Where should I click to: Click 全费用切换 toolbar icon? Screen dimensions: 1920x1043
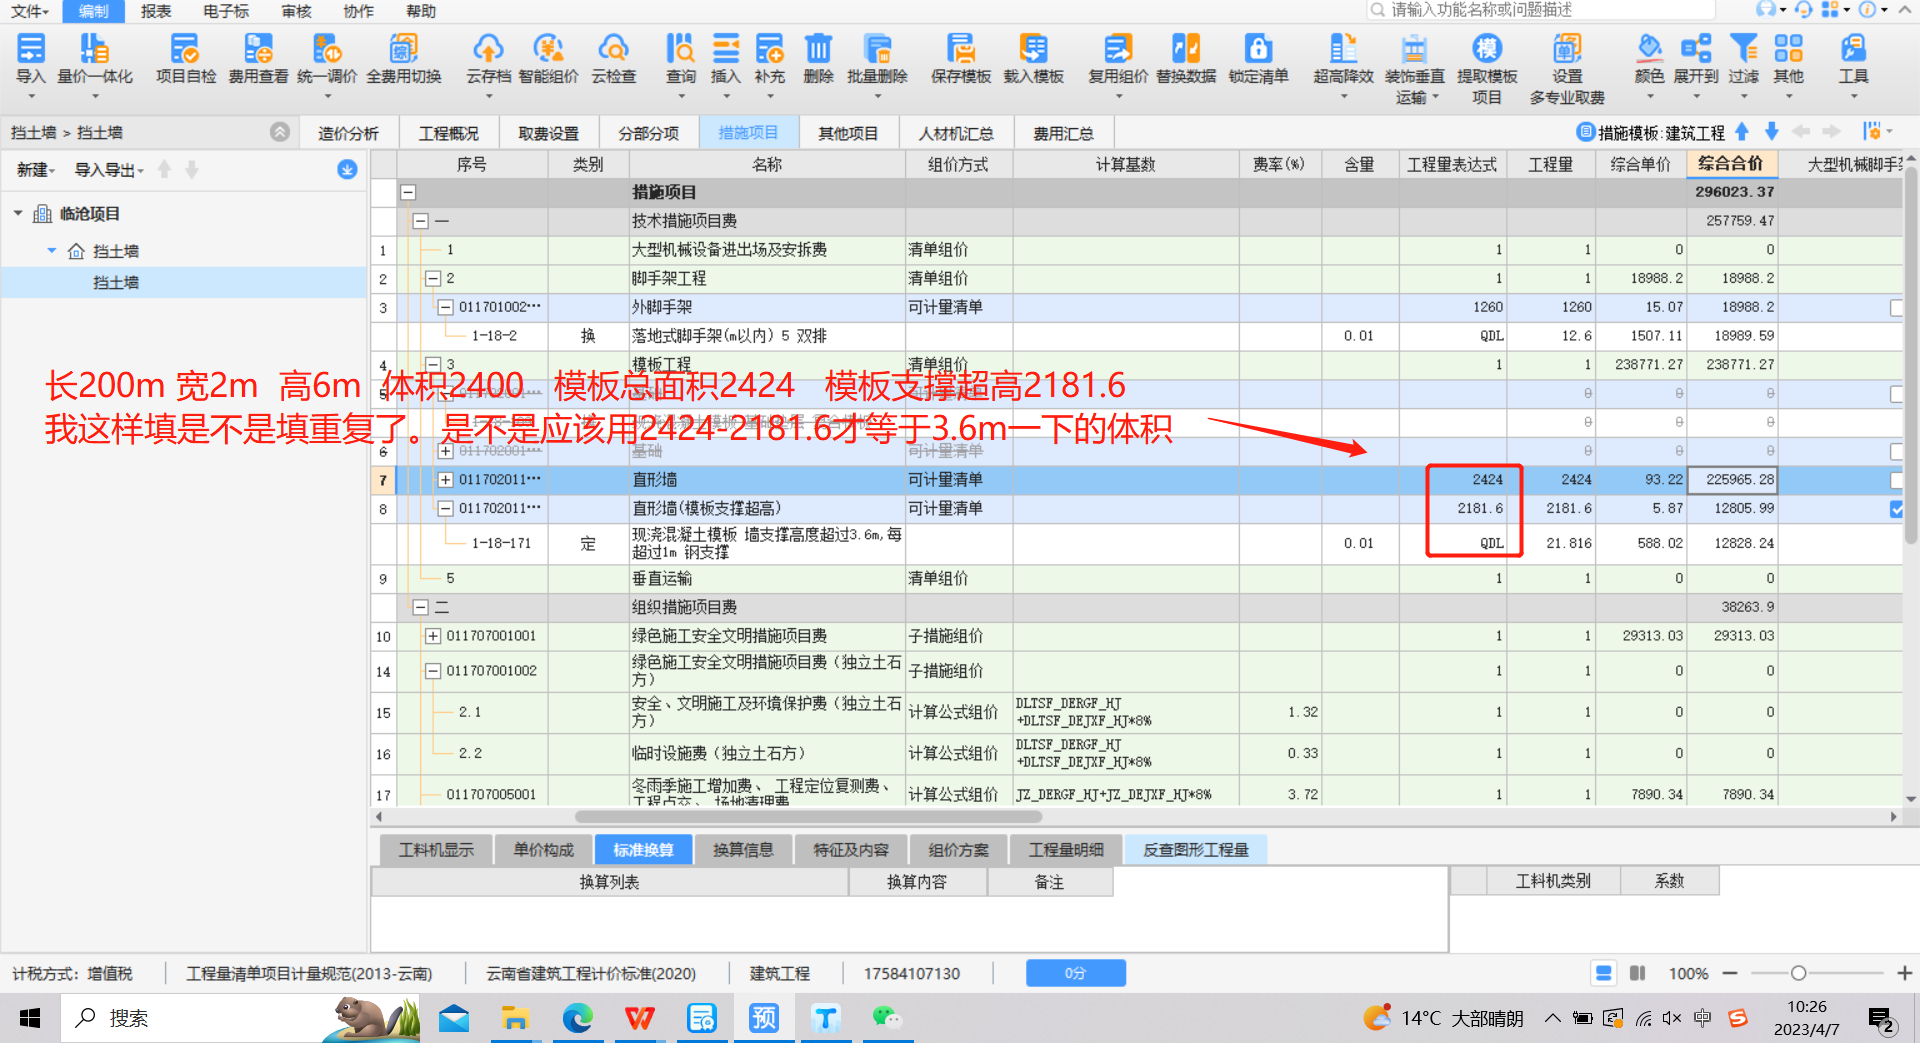pos(404,58)
